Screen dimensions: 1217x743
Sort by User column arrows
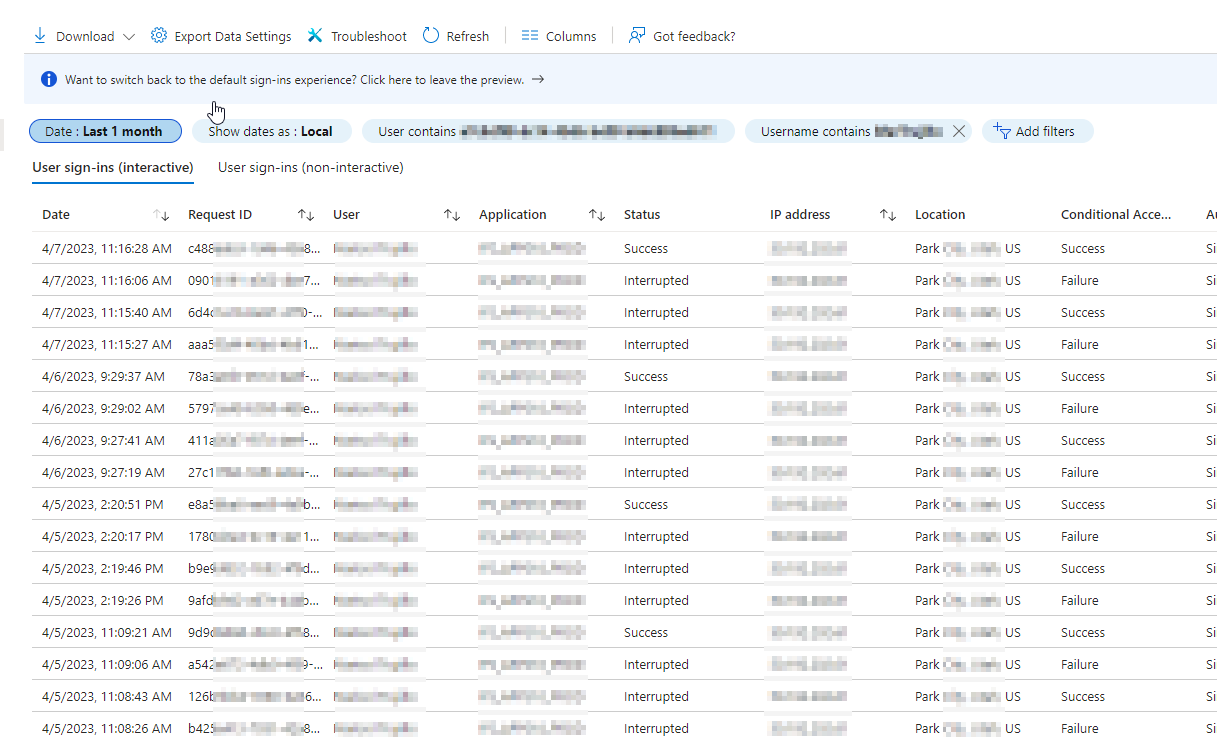452,215
